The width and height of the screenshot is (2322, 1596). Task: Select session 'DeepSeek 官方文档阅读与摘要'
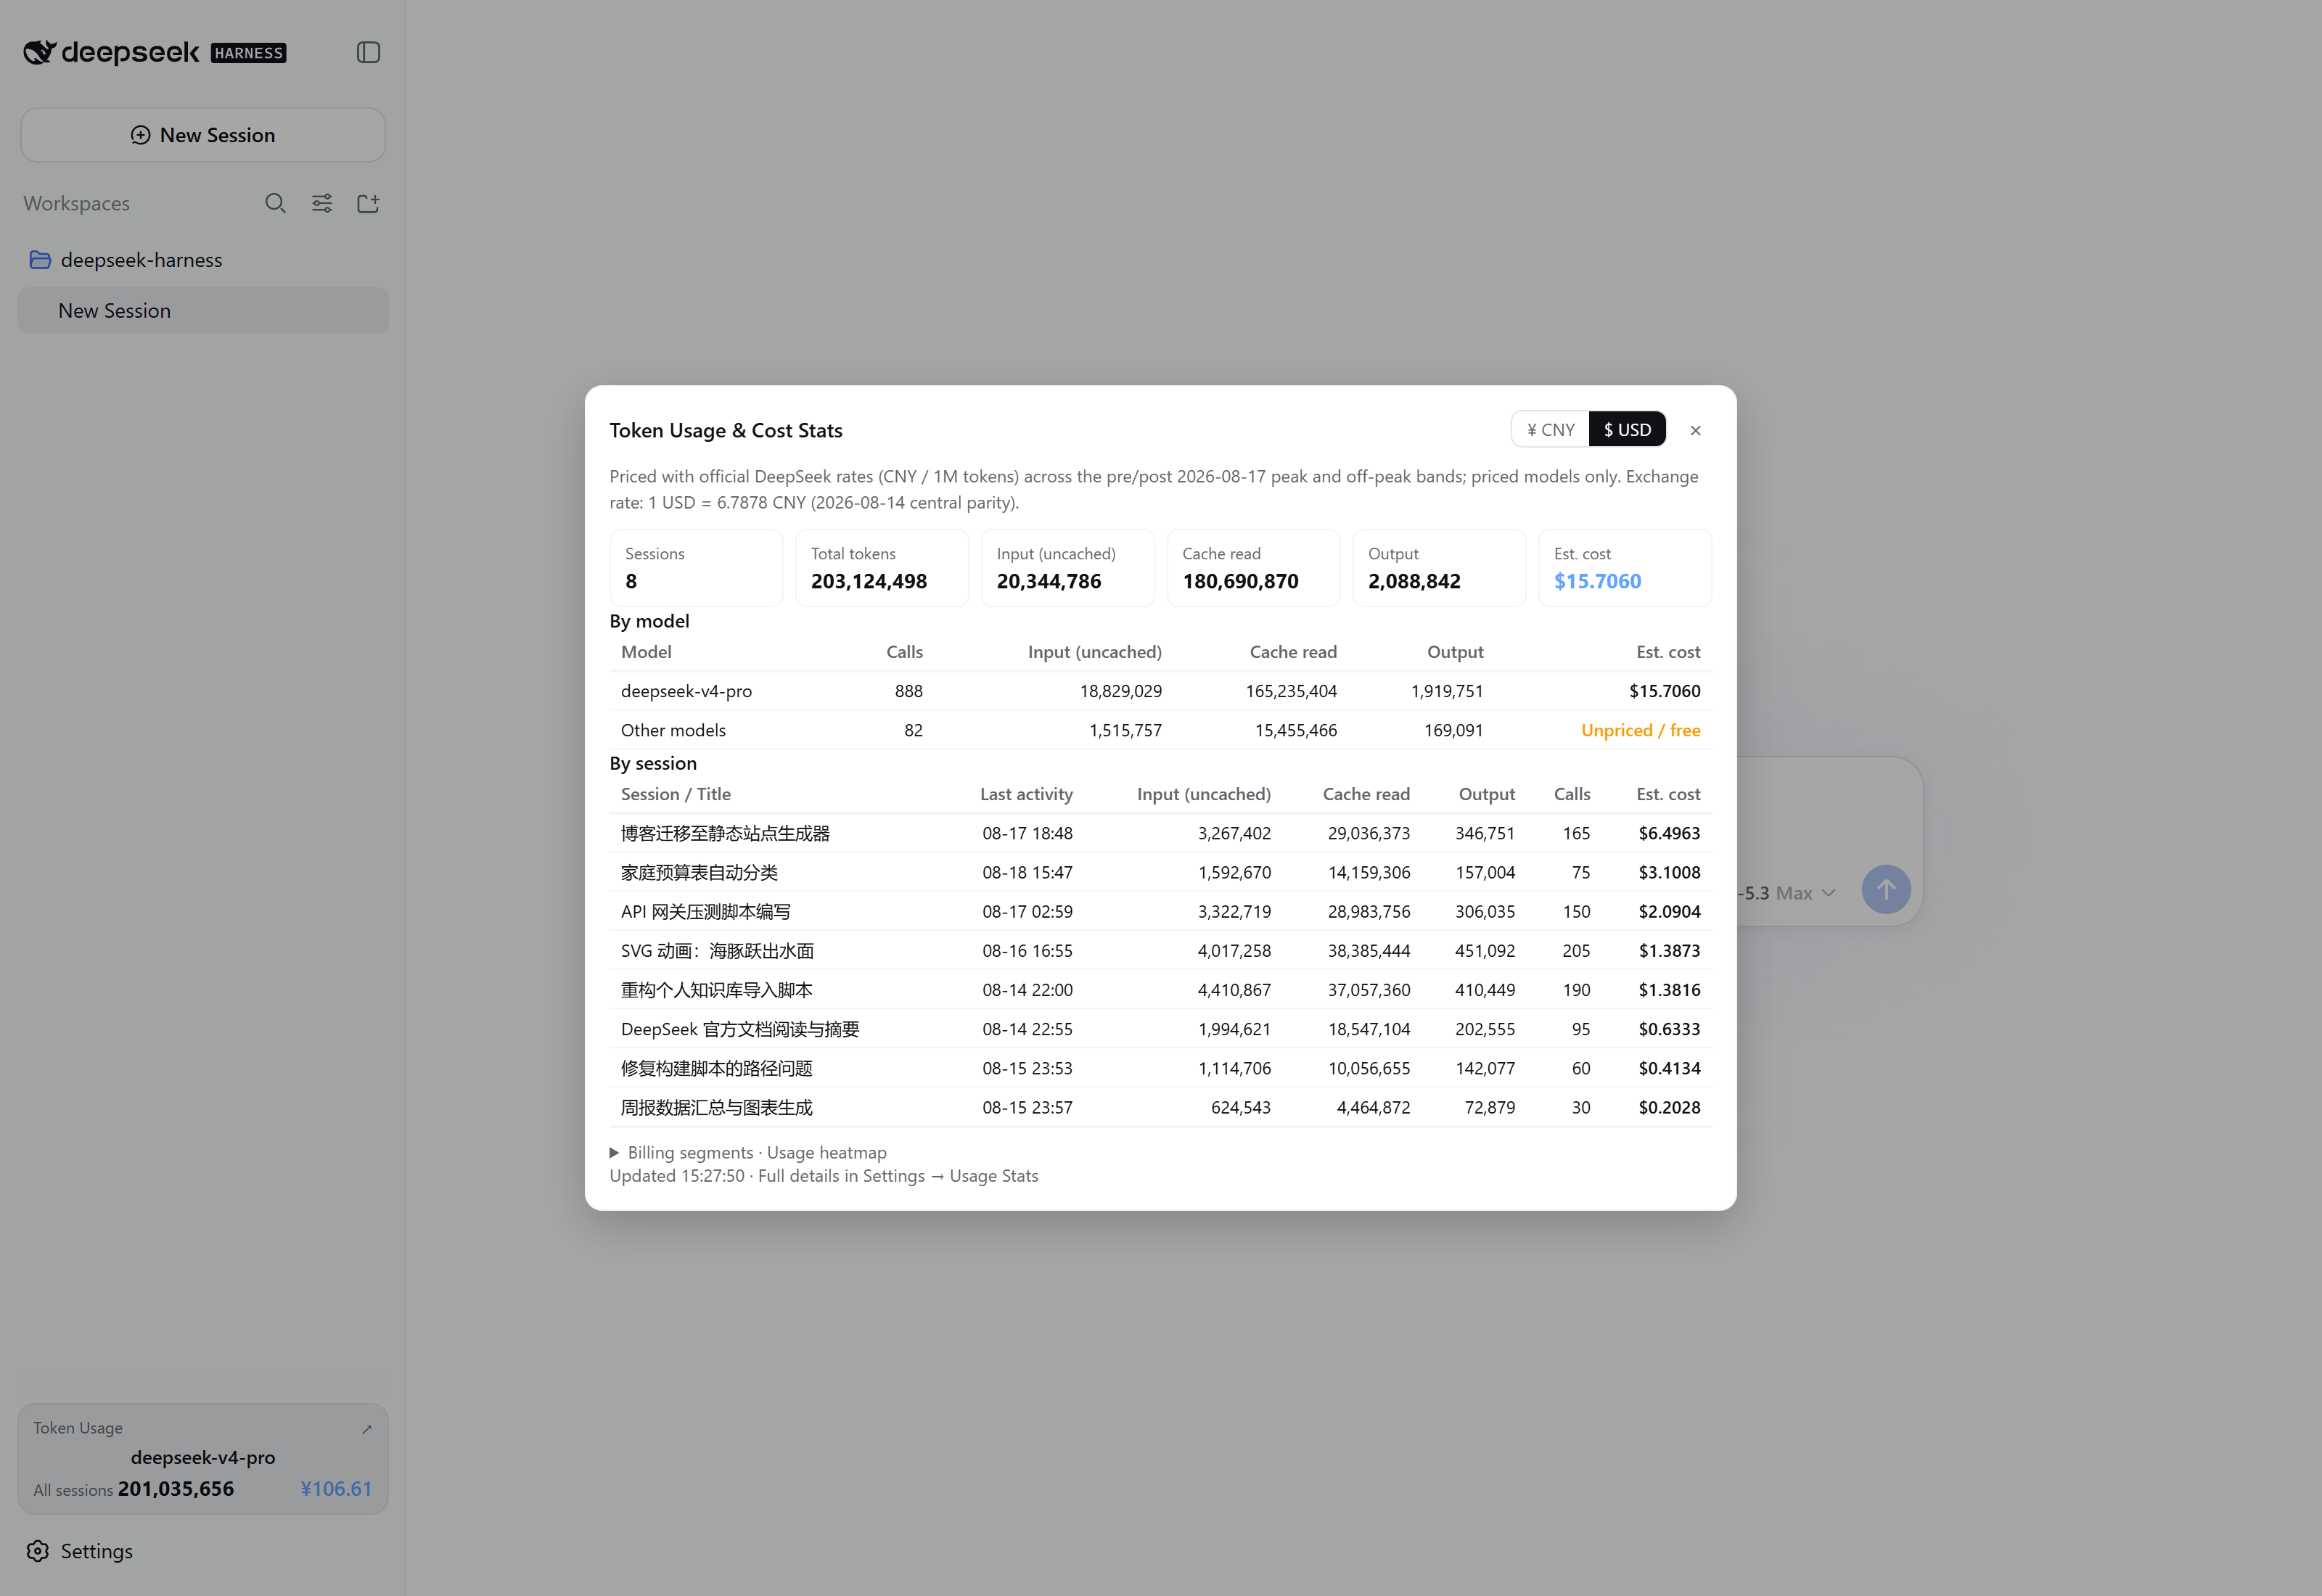pos(1160,1029)
